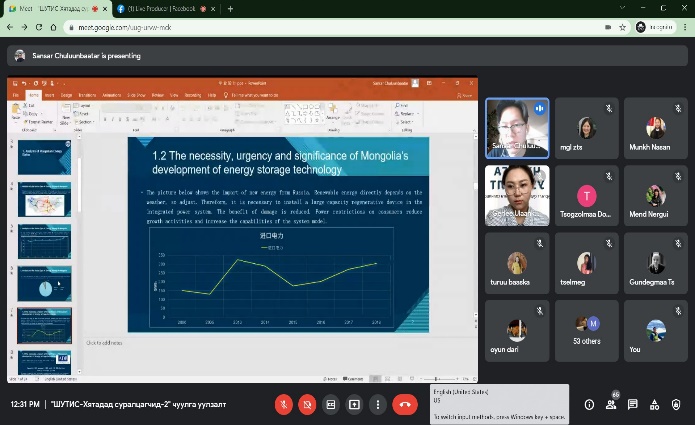The height and width of the screenshot is (425, 695).
Task: Open the Activities shapes icon
Action: 654,404
